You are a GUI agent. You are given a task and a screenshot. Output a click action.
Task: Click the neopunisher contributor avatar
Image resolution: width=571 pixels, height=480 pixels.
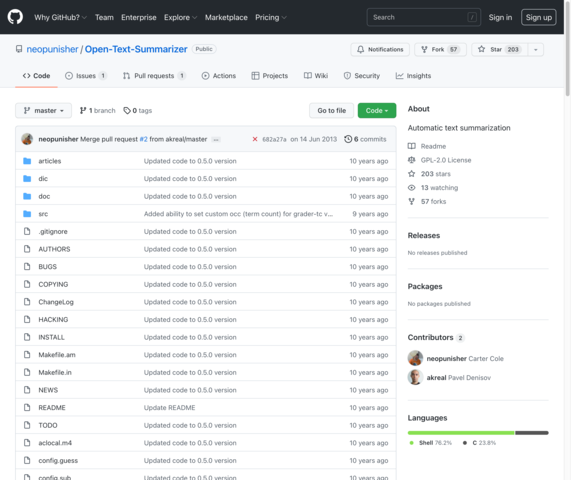[415, 358]
